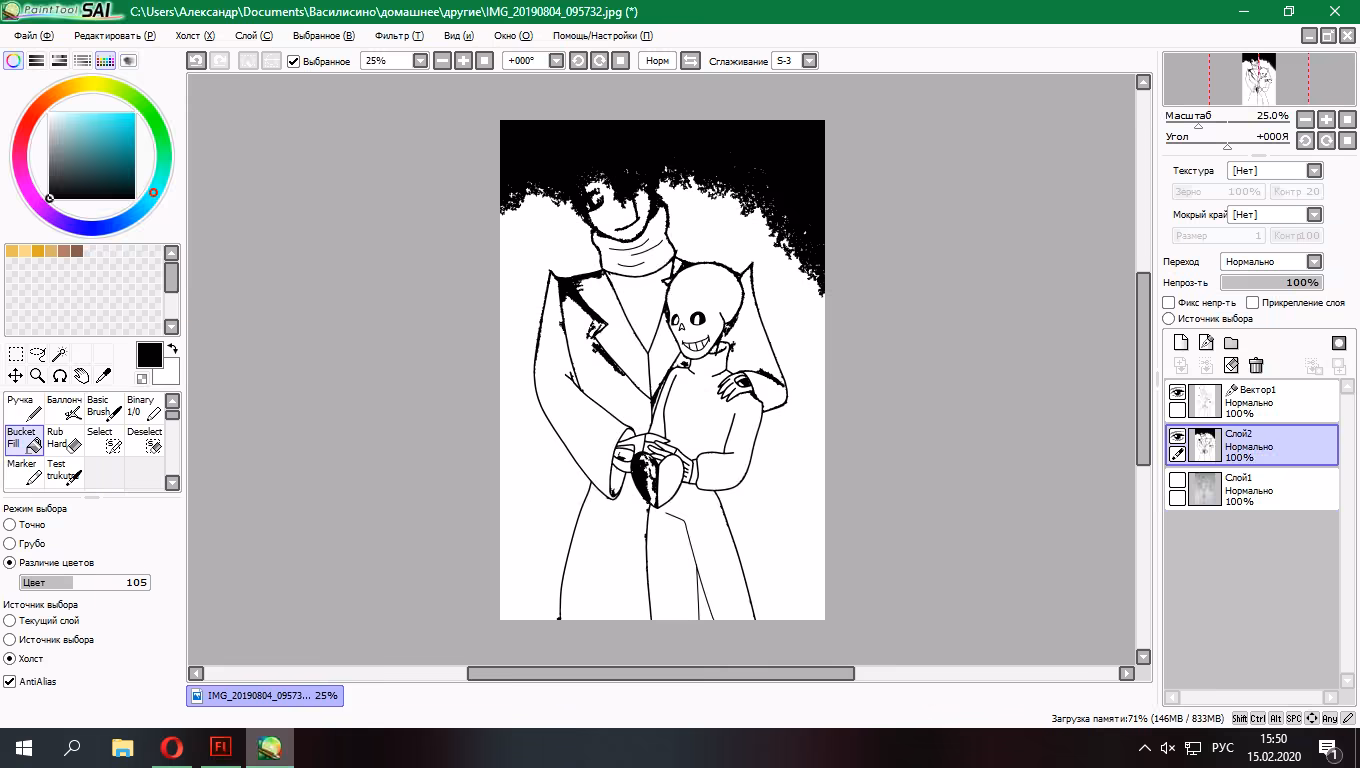The width and height of the screenshot is (1360, 768).
Task: Select the rotate canvas tool
Action: point(60,376)
